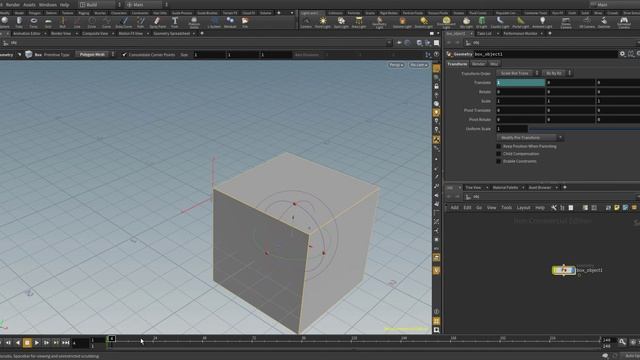The image size is (640, 360).
Task: Create a Portal Light from the shelf
Action: pyautogui.click(x=520, y=22)
